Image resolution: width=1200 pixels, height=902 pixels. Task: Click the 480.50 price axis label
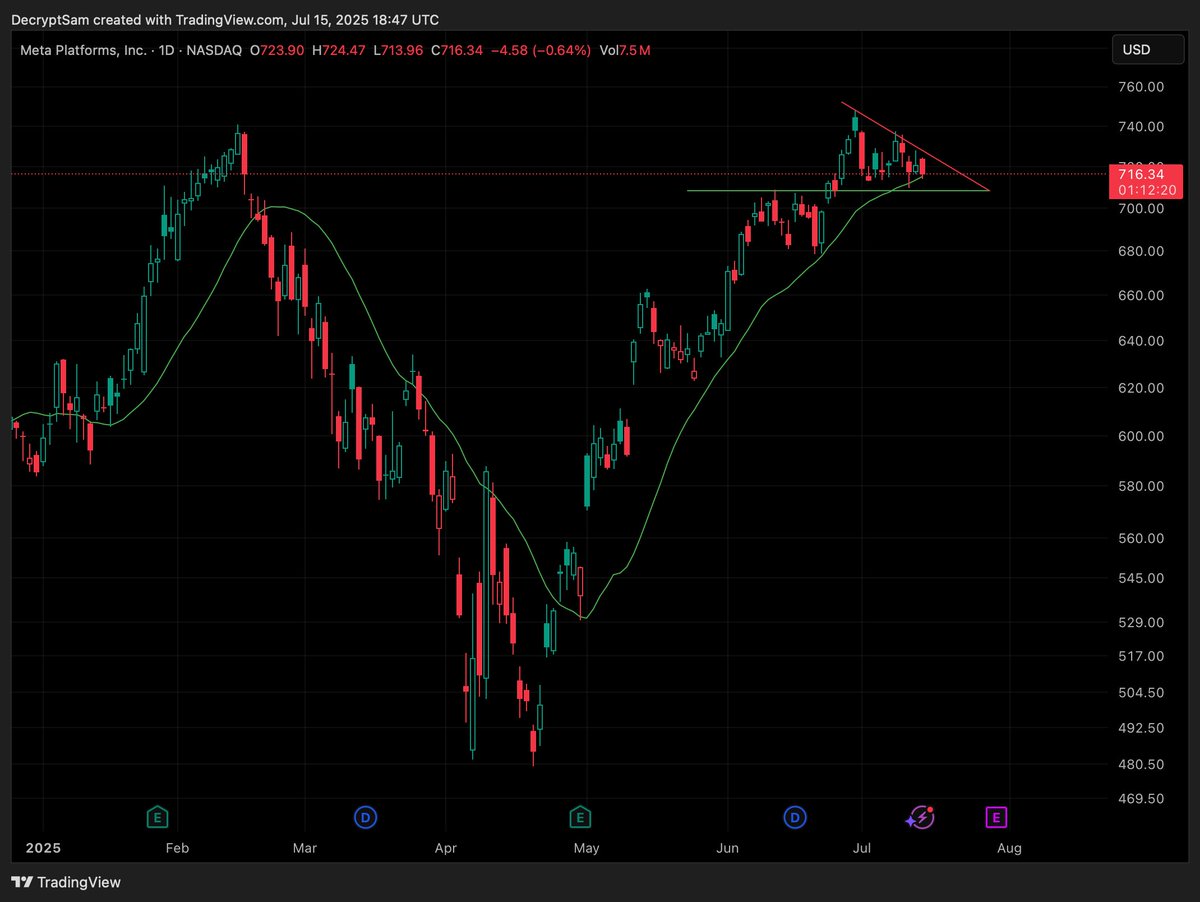tap(1141, 764)
